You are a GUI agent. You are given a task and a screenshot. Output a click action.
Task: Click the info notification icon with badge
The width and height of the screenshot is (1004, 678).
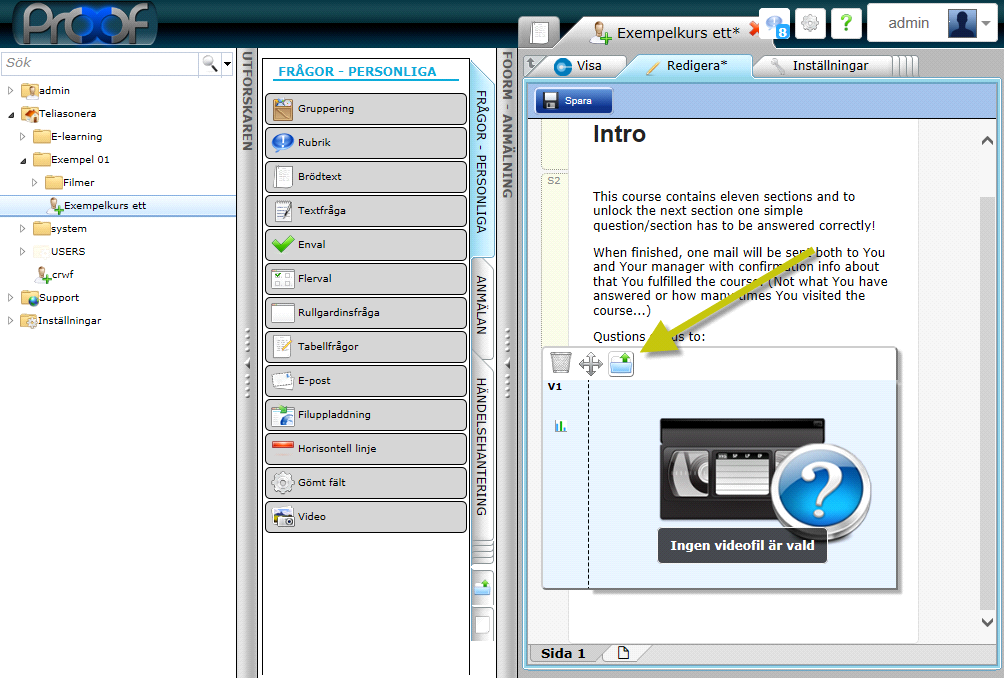pos(776,24)
